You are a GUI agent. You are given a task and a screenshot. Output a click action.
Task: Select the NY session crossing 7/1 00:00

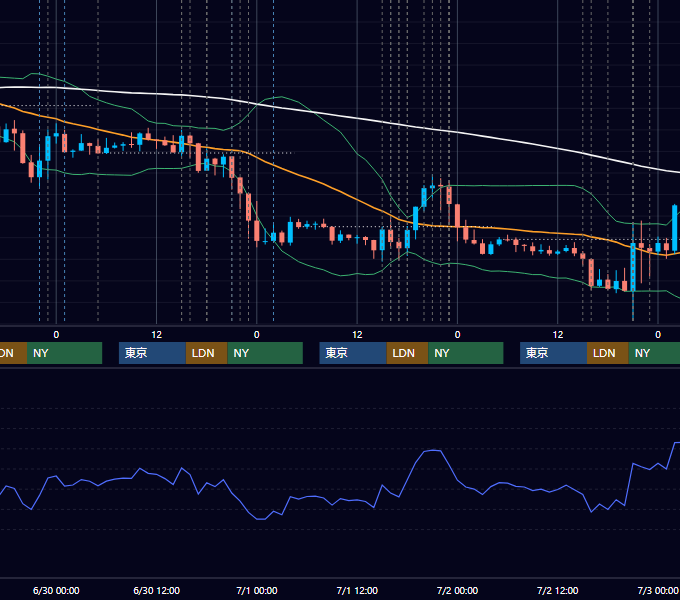click(x=265, y=353)
